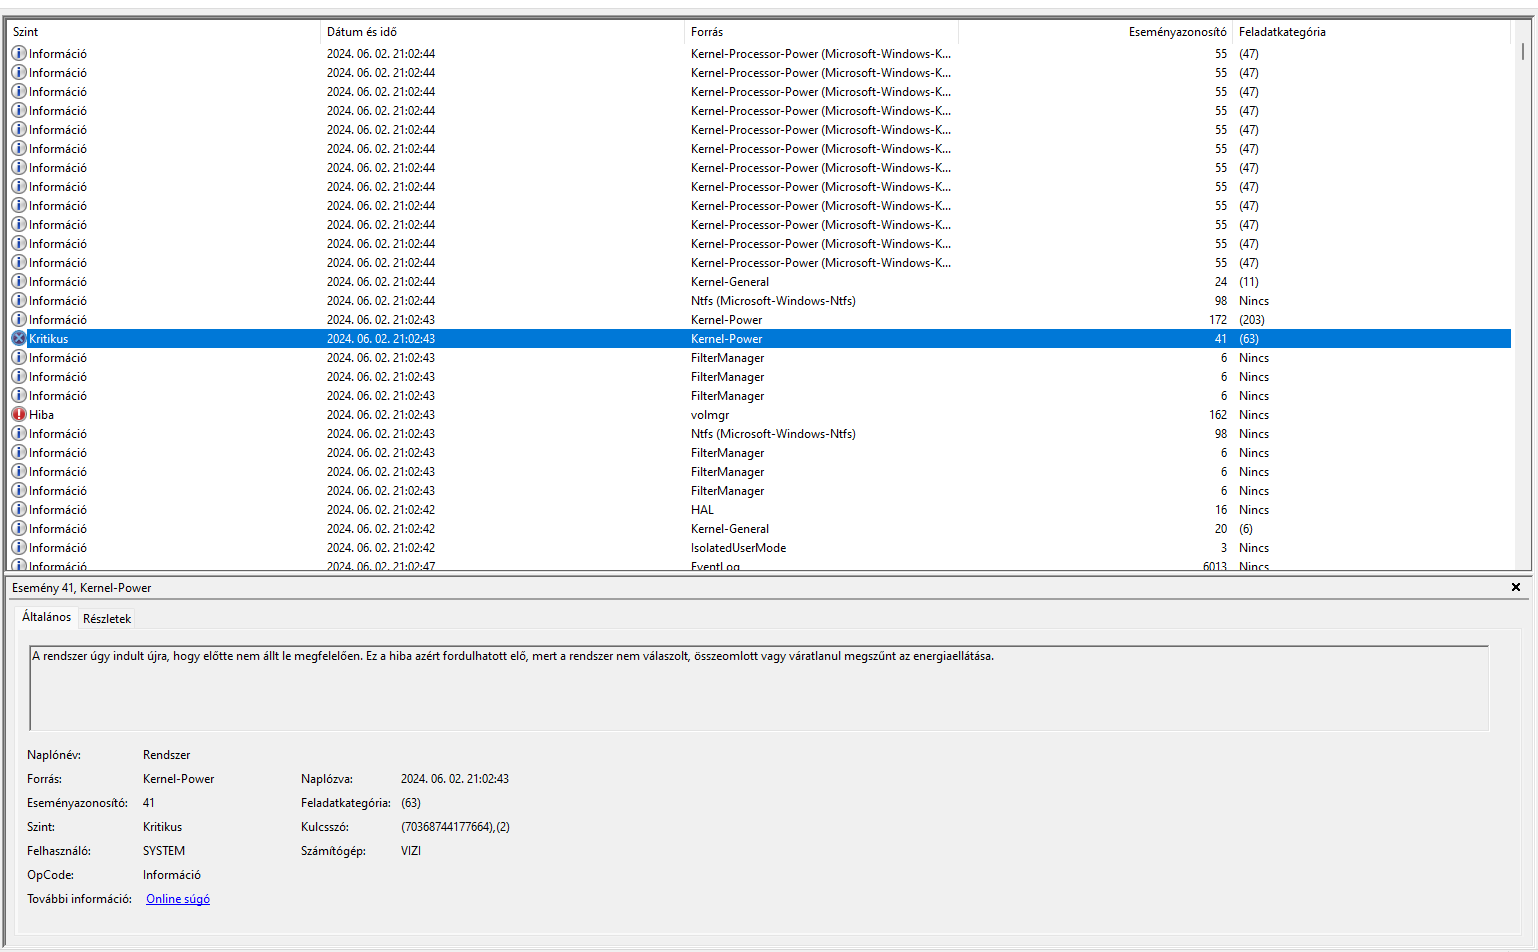Open the Részletek tab
The width and height of the screenshot is (1538, 952).
pyautogui.click(x=107, y=619)
